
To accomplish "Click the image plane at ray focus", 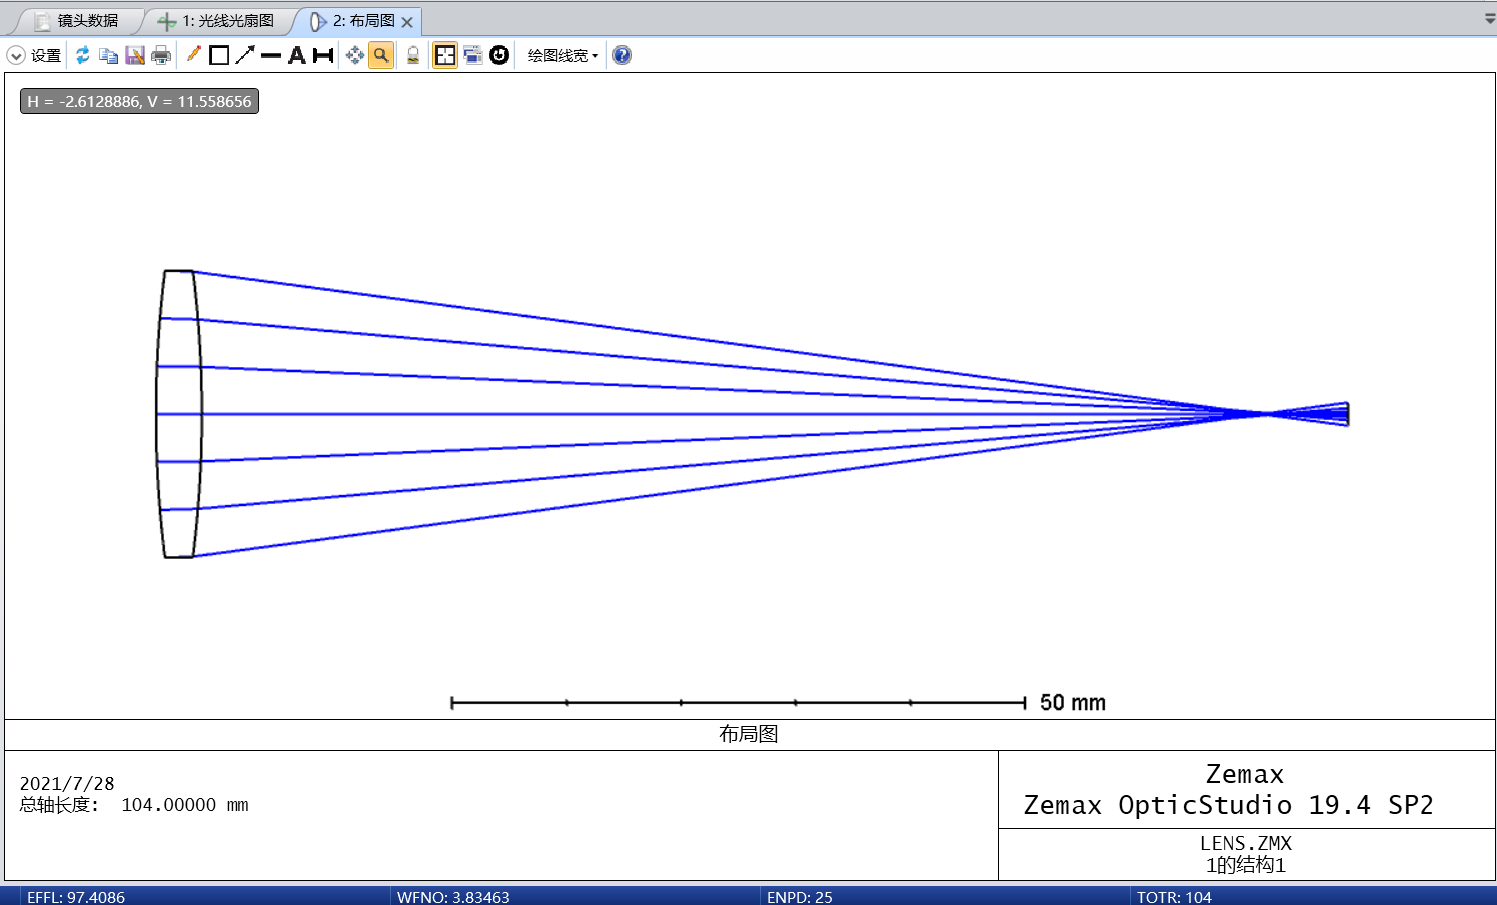I will coord(1348,414).
